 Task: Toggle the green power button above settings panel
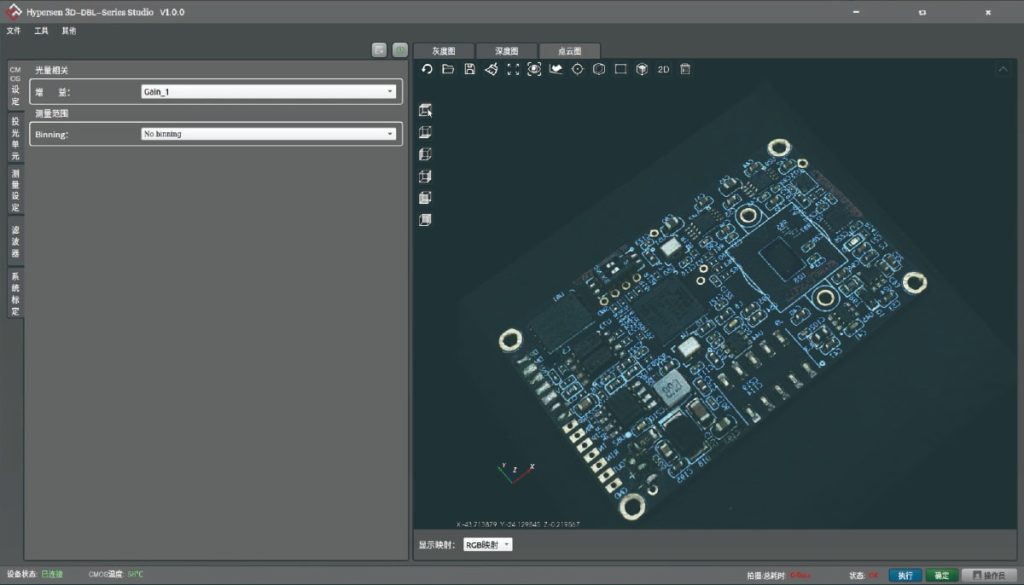point(399,50)
